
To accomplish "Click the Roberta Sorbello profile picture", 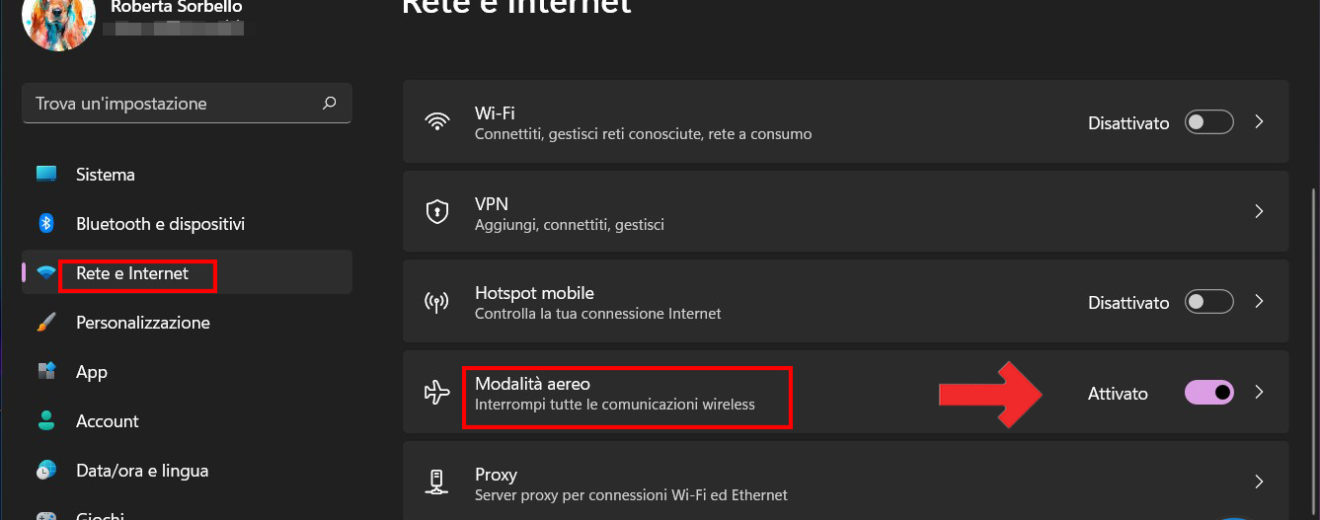I will 58,20.
